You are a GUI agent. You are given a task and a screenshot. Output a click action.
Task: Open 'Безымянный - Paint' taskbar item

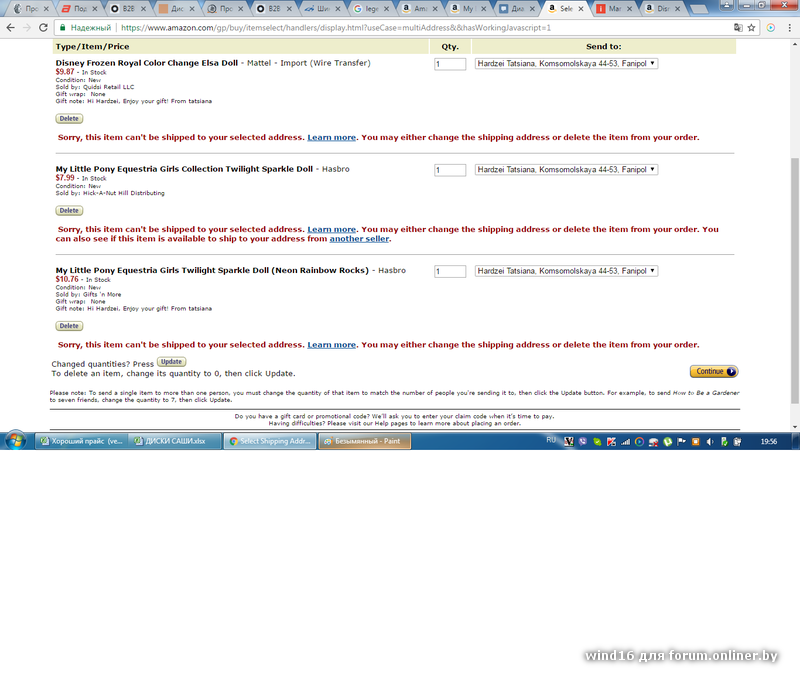[364, 441]
